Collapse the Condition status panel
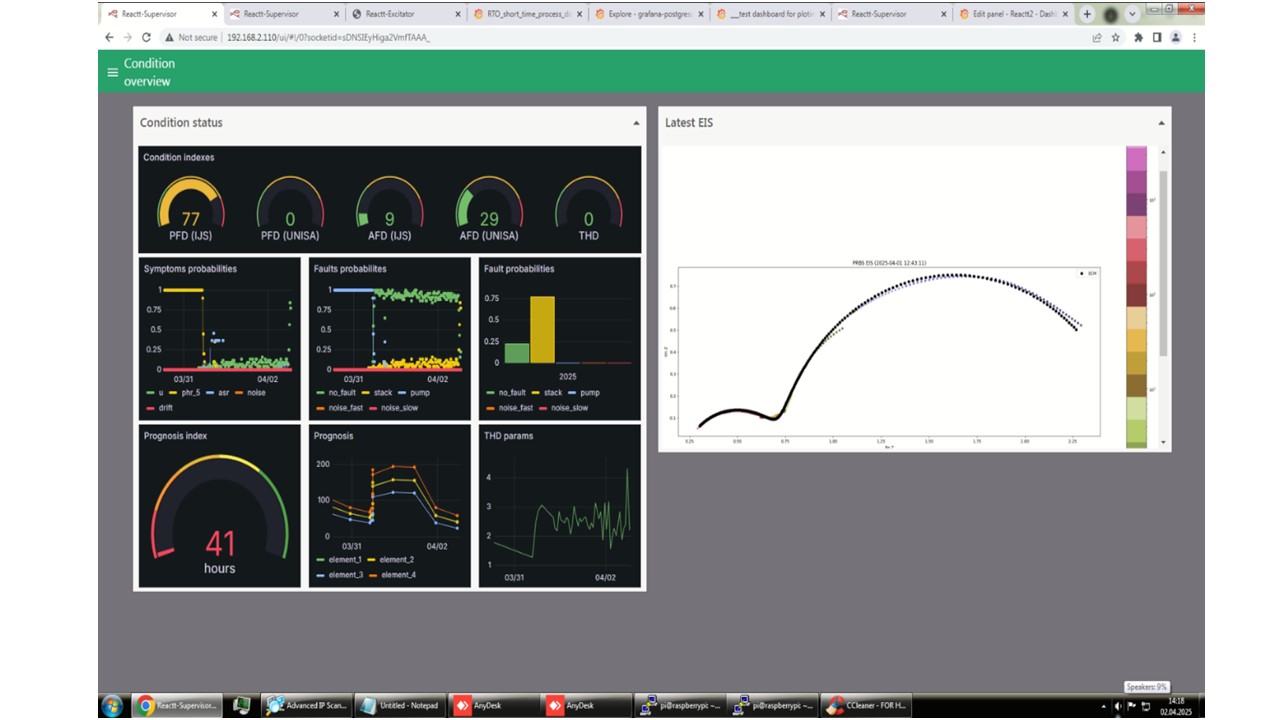This screenshot has height=720, width=1280. [x=636, y=123]
